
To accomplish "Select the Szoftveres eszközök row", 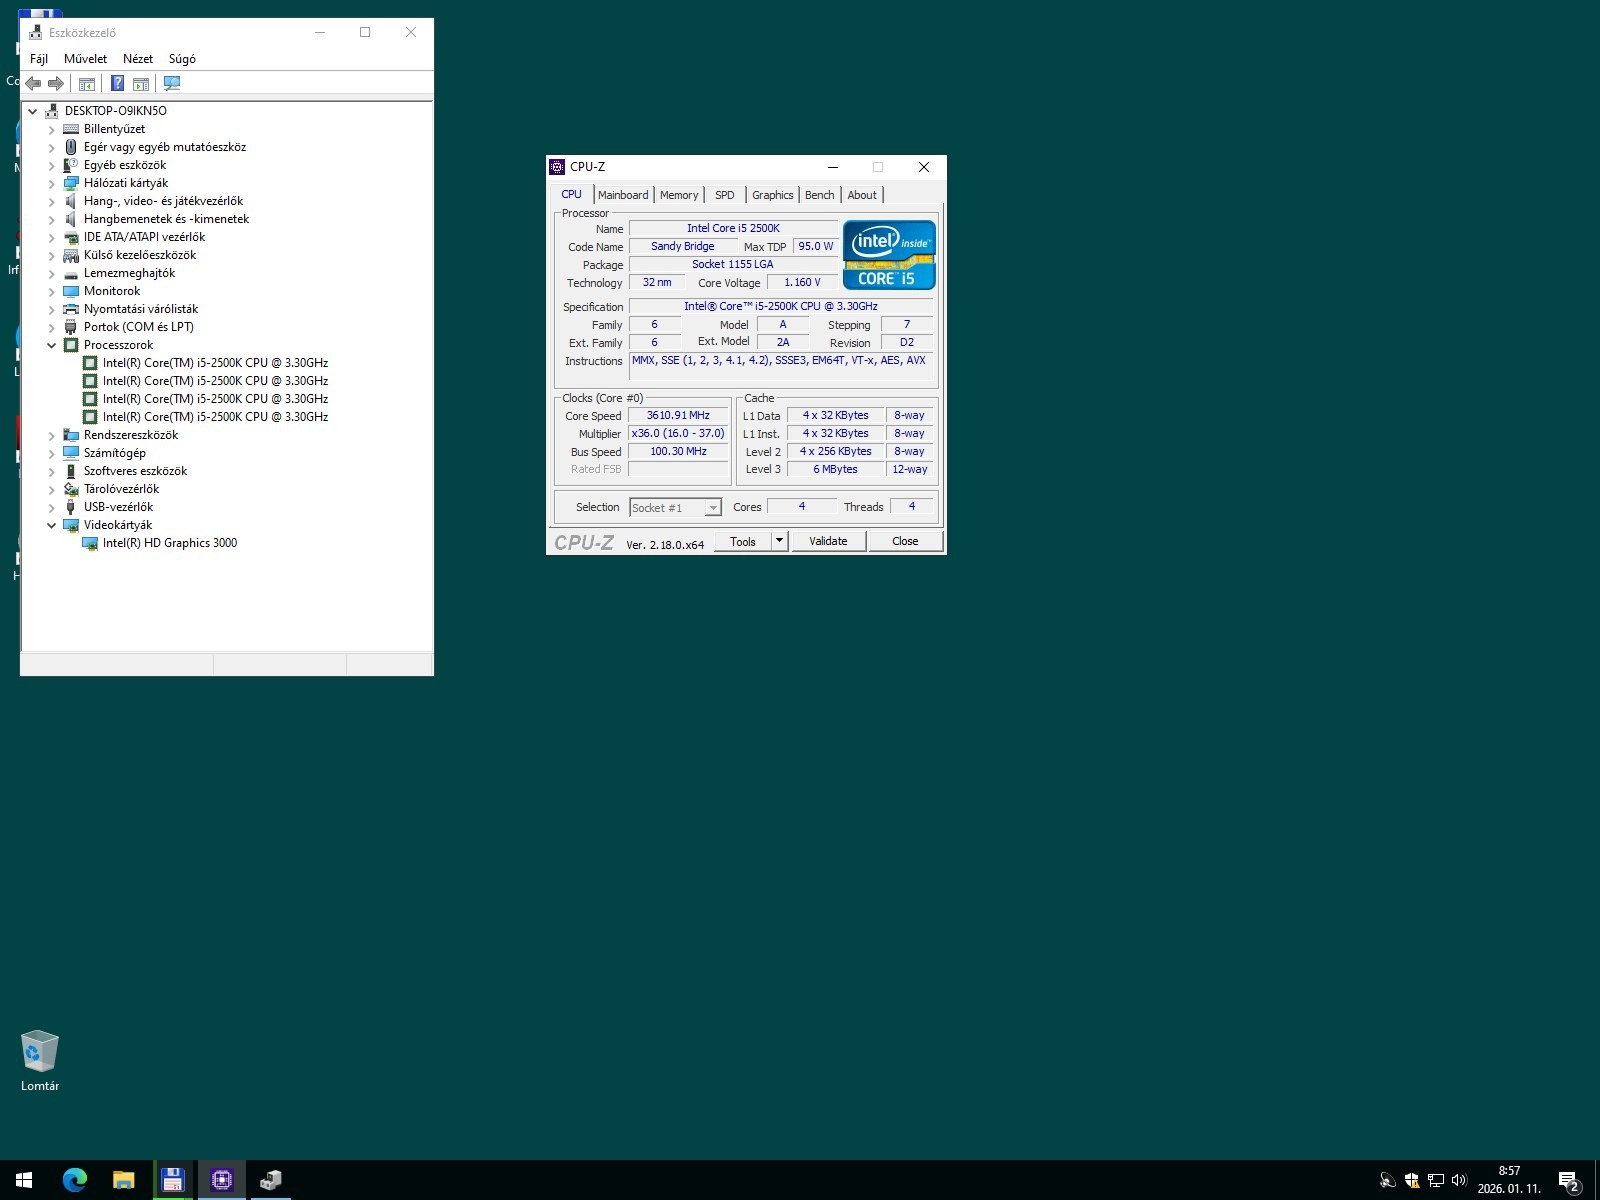I will click(135, 471).
